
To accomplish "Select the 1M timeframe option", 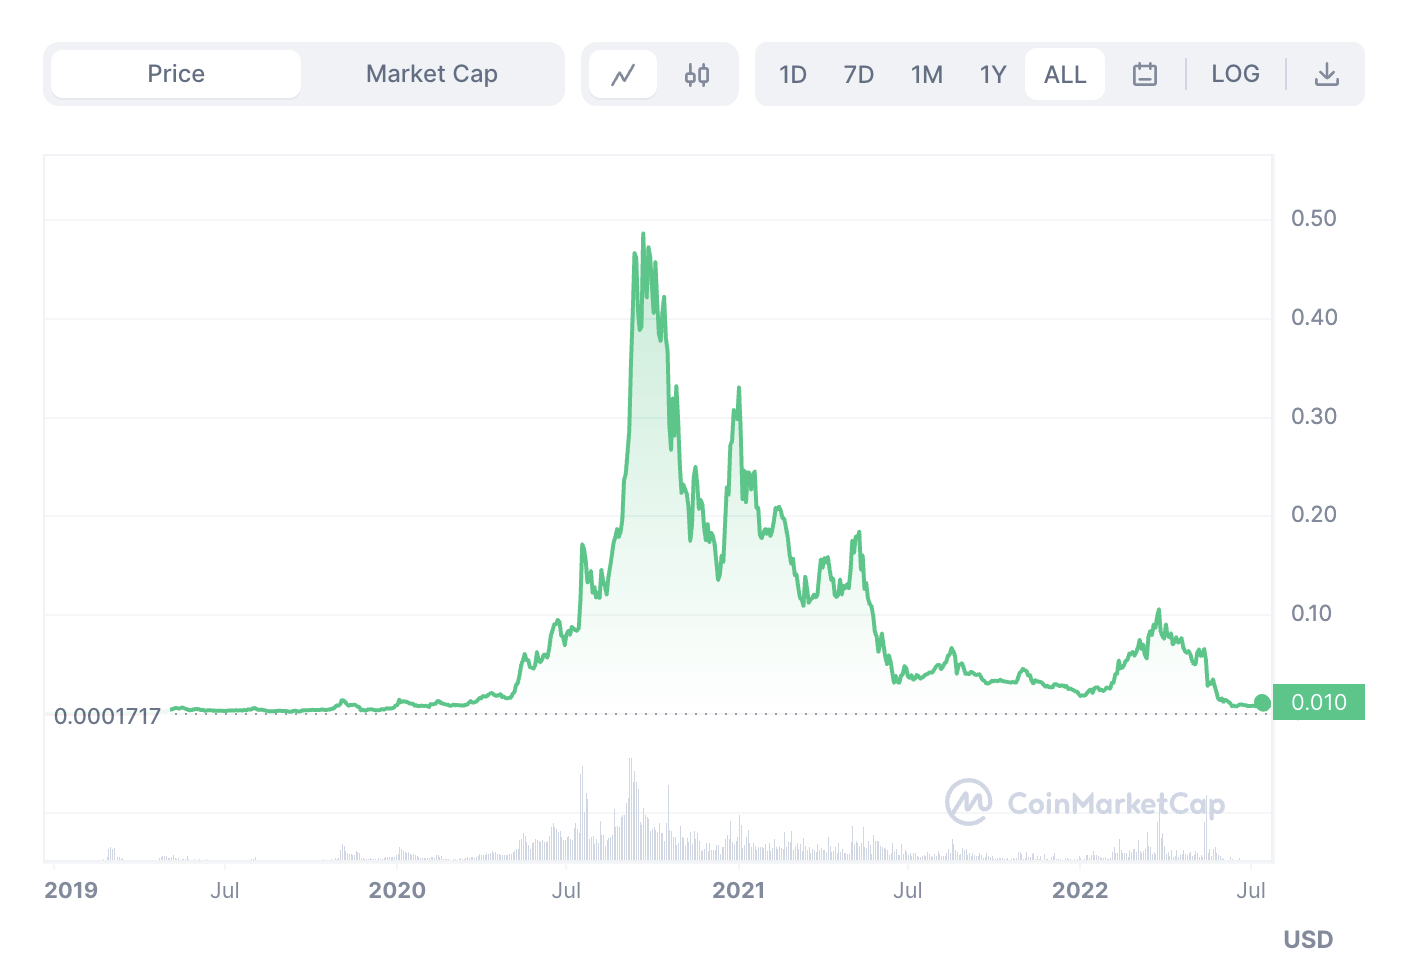I will coord(926,73).
